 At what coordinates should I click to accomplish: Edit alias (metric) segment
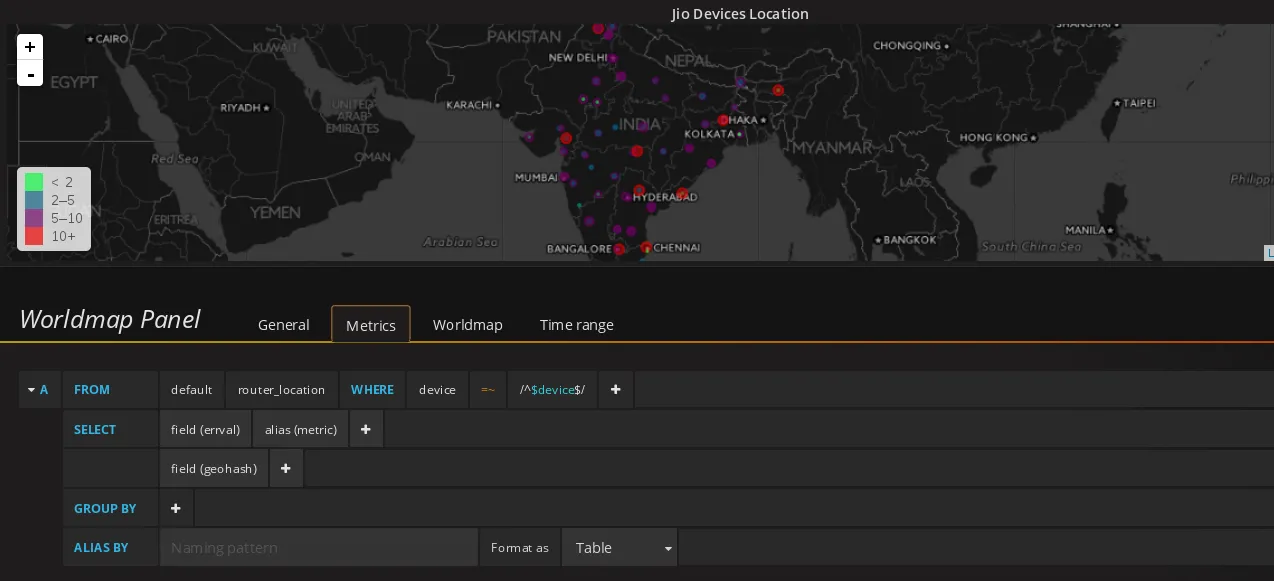tap(300, 429)
